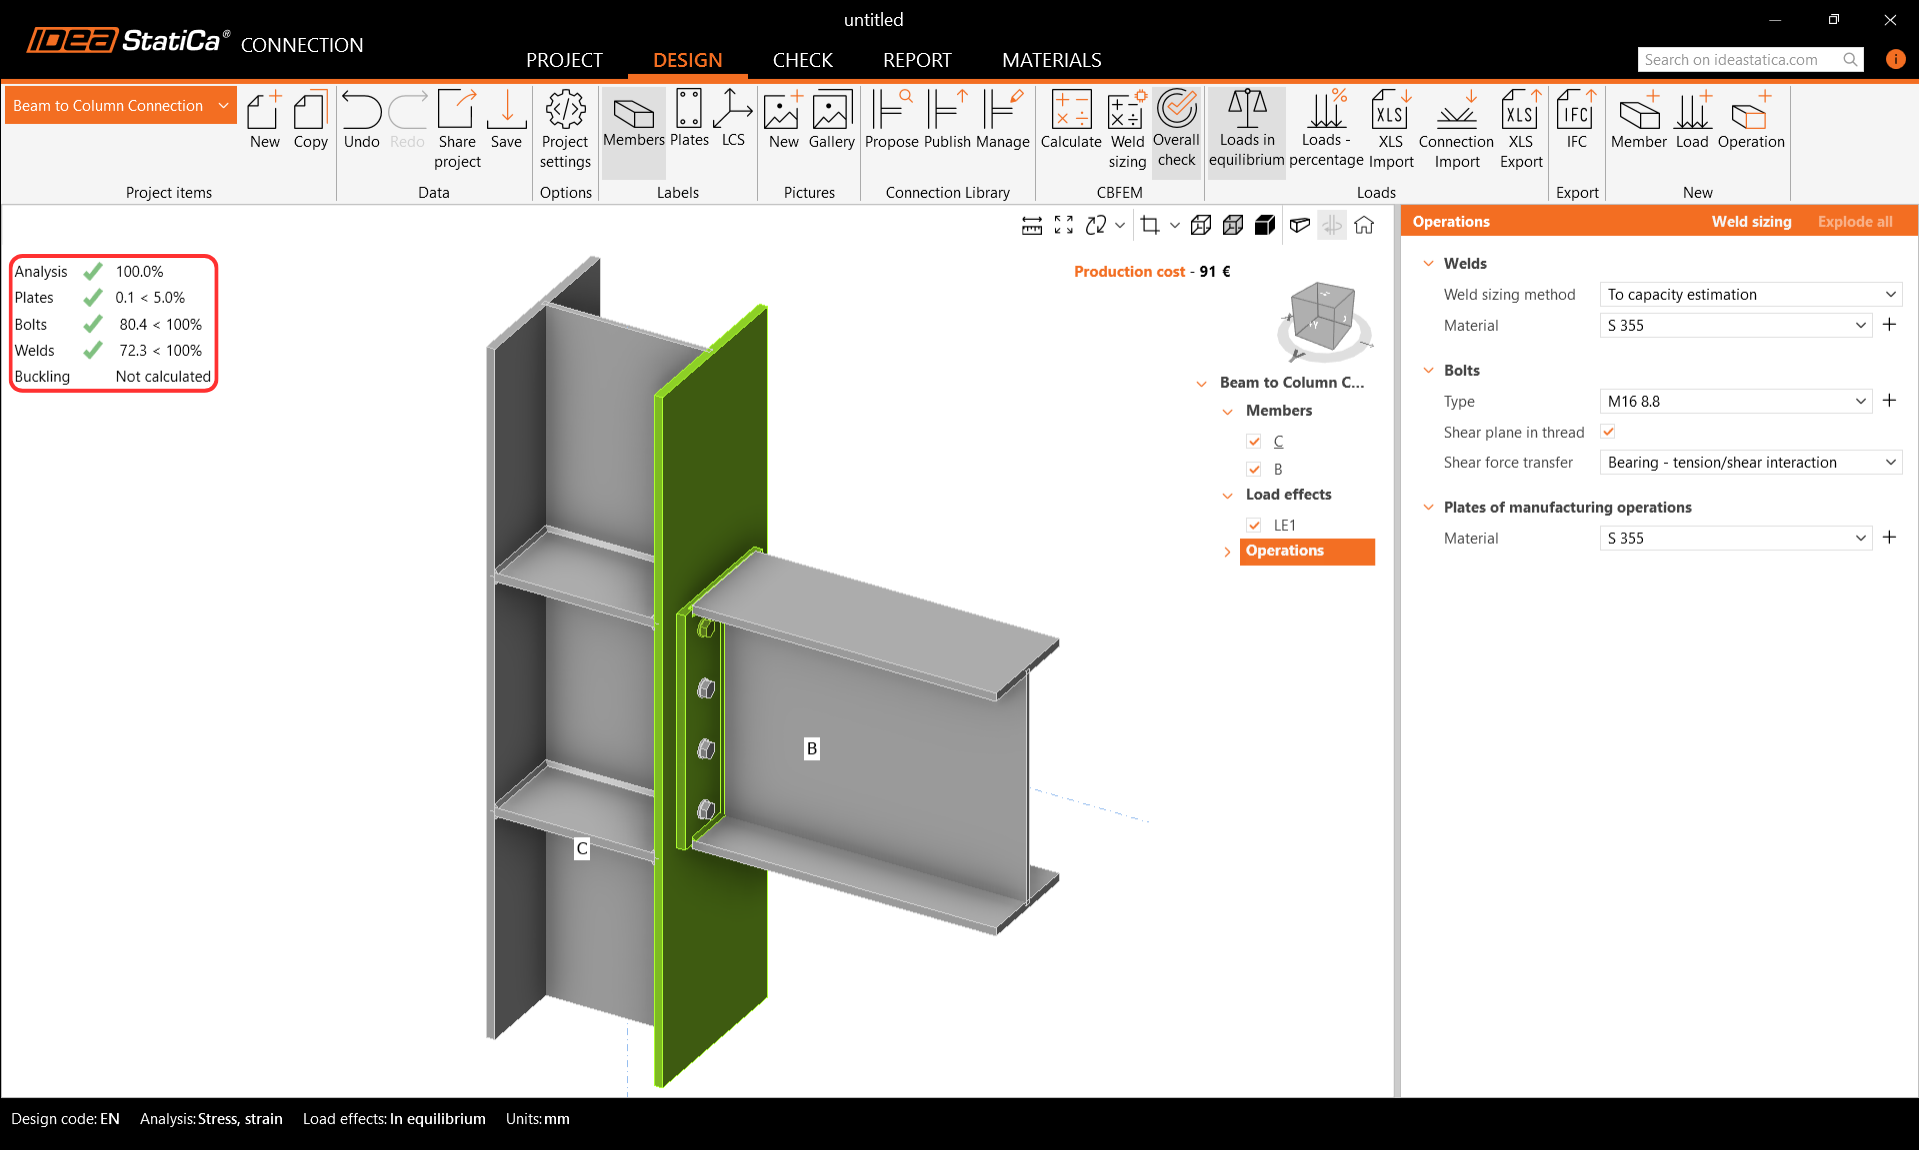Open the Weld sizing method dropdown

[x=1750, y=295]
